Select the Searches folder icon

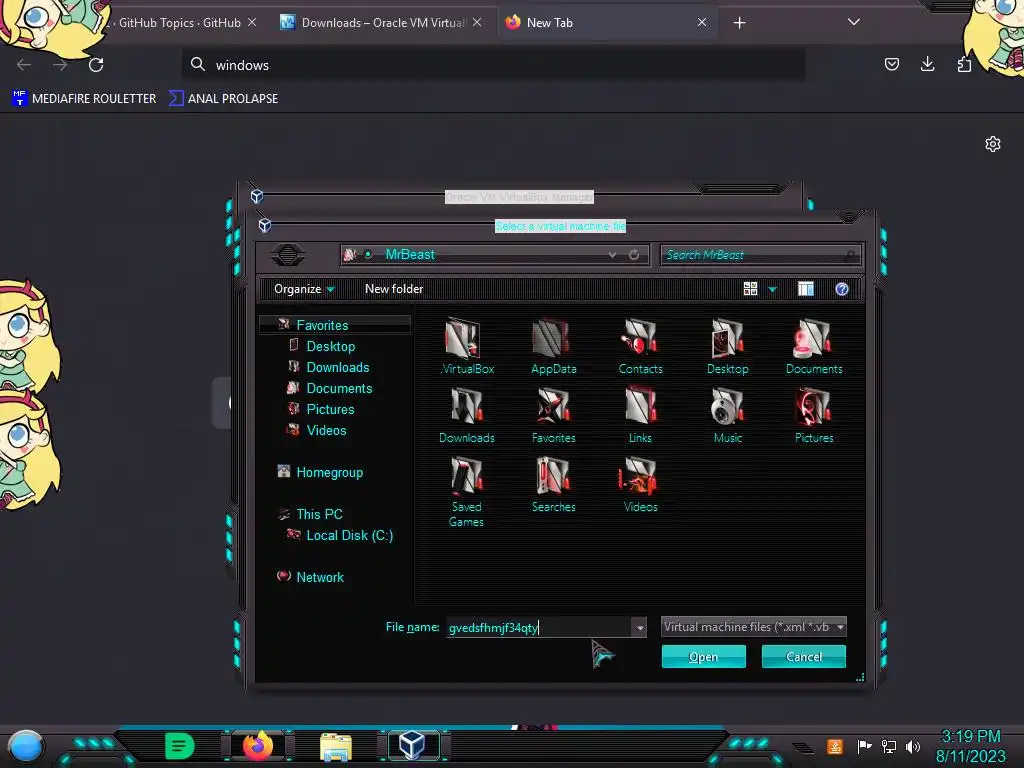552,475
